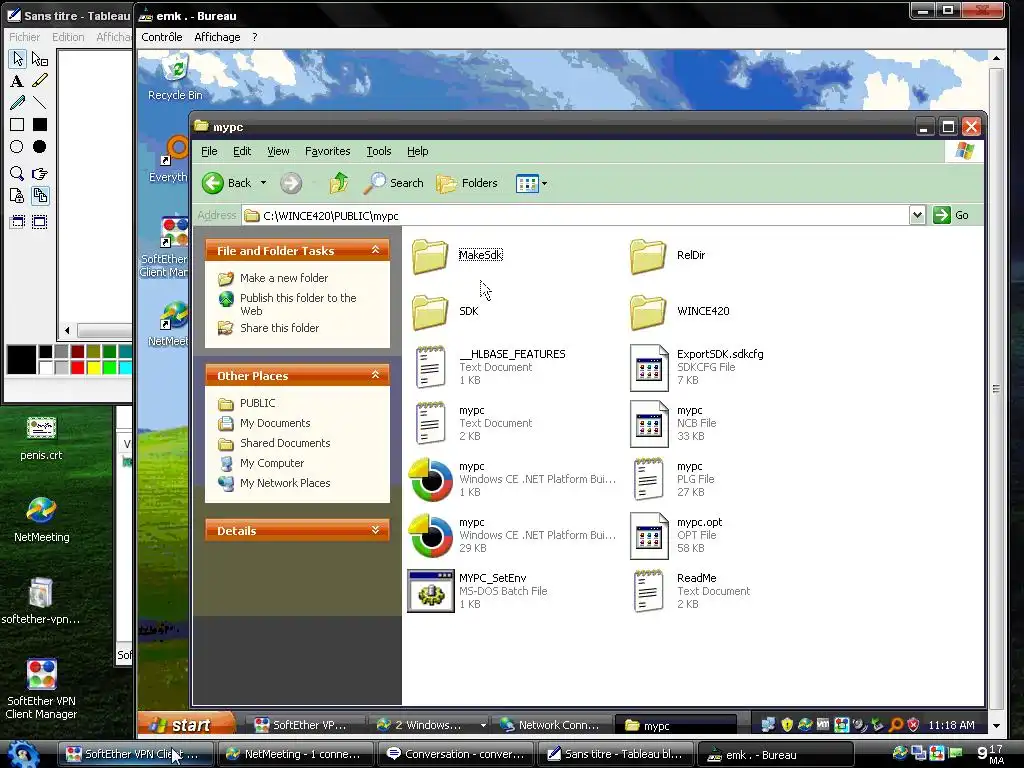The height and width of the screenshot is (768, 1024).
Task: Open the Affichage menu in emk Bureau window
Action: (217, 37)
